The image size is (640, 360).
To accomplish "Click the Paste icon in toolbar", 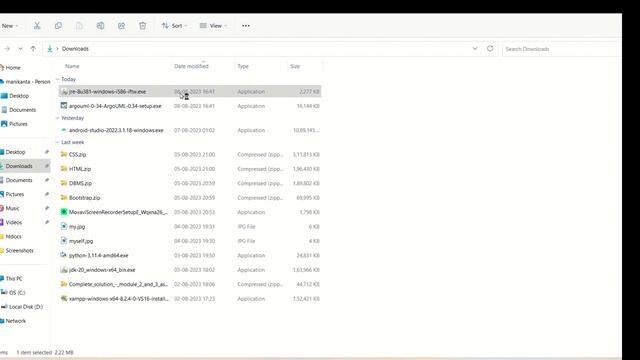I will (79, 26).
